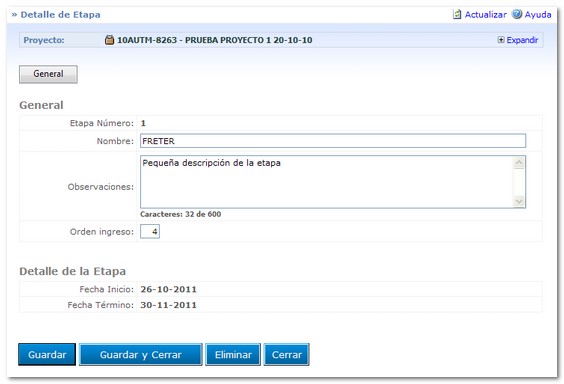Click the Ayuda help icon
This screenshot has width=564, height=384.
tap(517, 14)
